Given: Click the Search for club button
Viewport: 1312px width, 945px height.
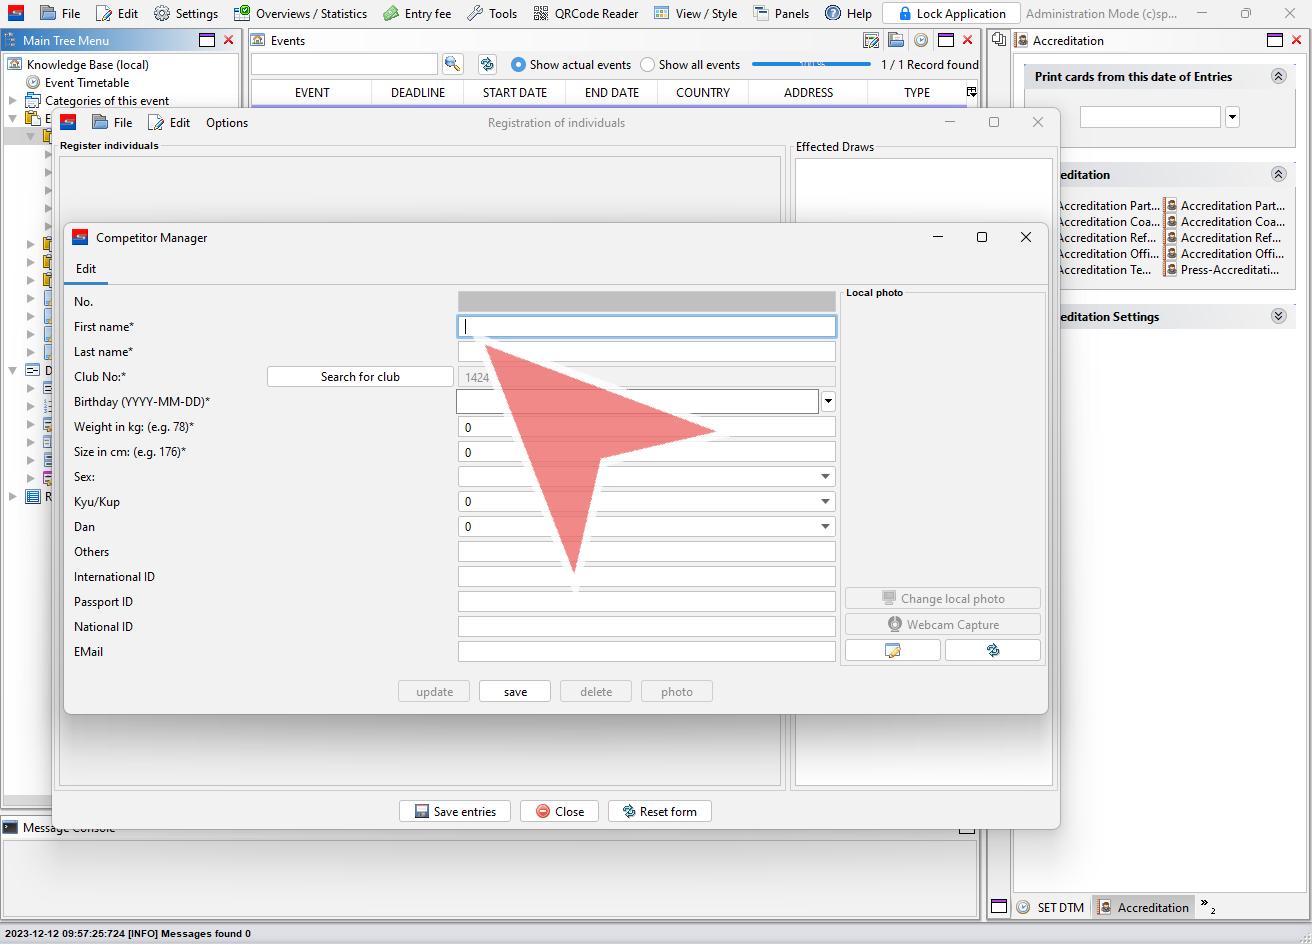Looking at the screenshot, I should point(360,377).
